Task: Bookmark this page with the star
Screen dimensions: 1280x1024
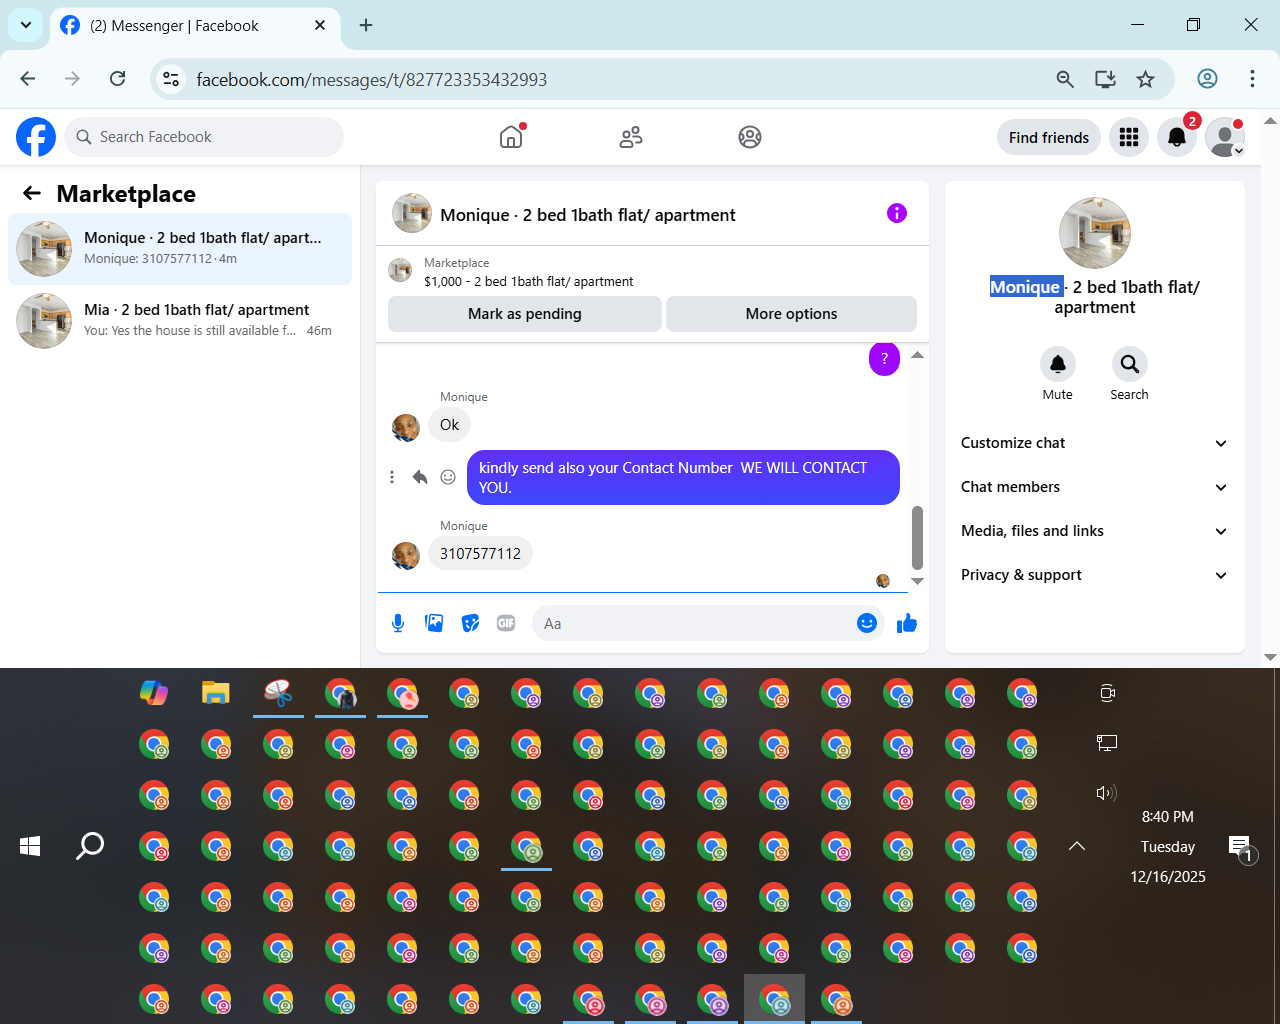Action: [1145, 79]
